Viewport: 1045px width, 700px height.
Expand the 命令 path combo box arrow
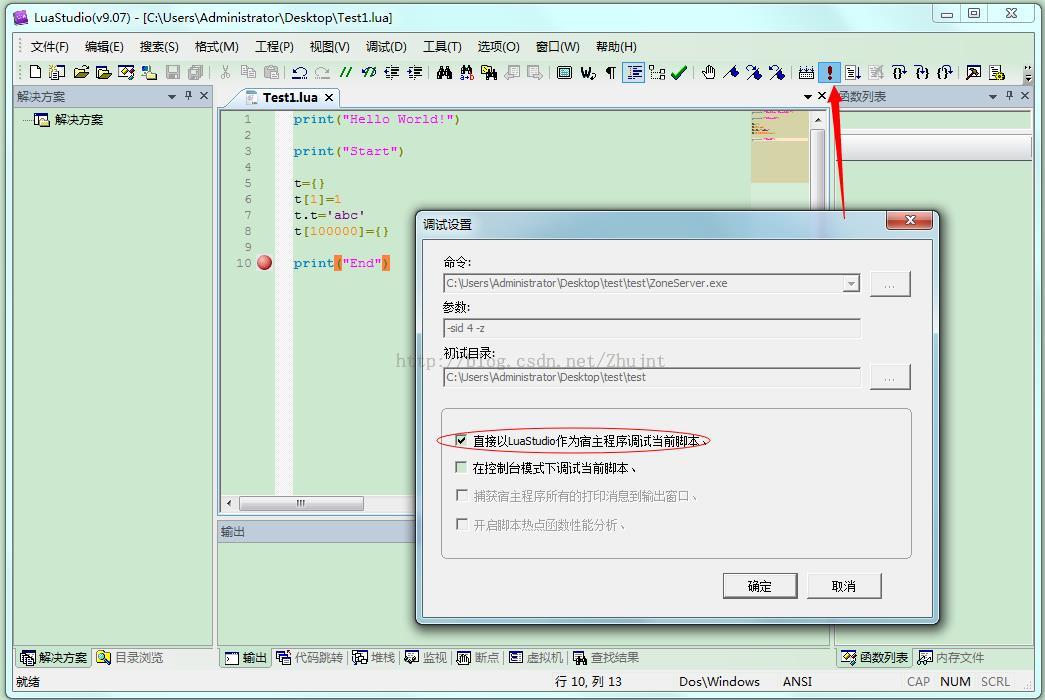(x=851, y=283)
